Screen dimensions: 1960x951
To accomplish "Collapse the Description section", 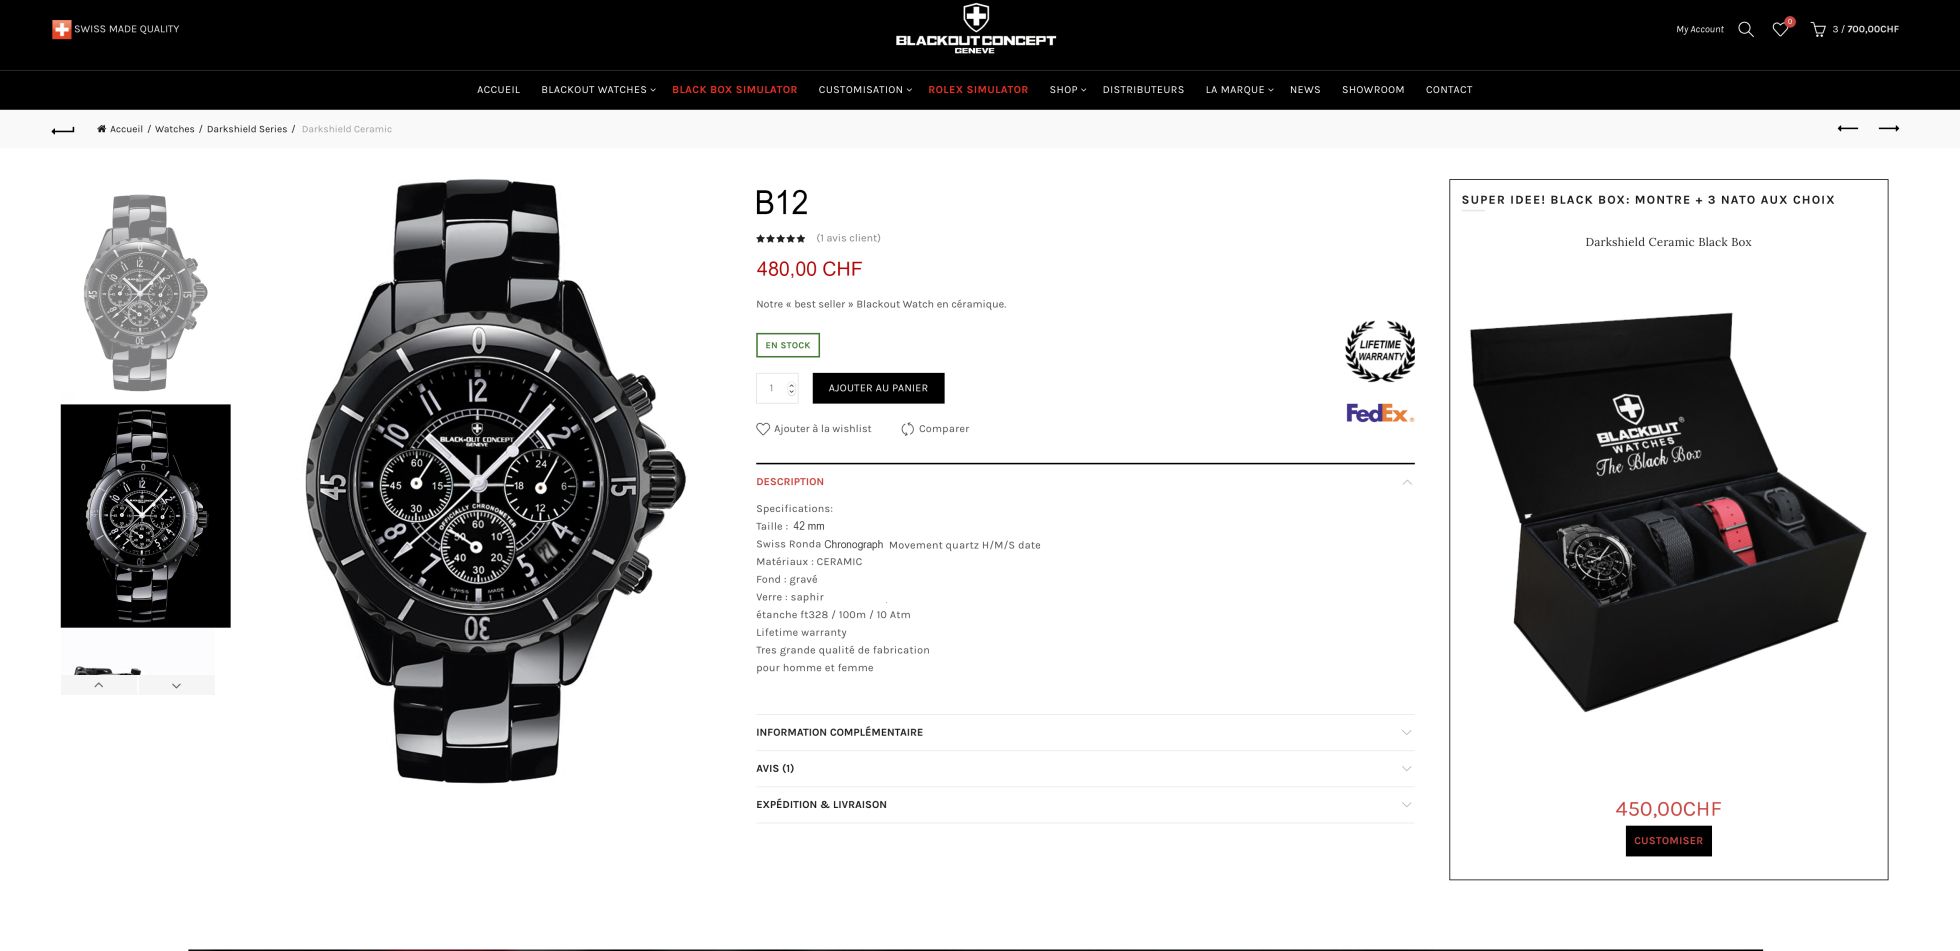I will tap(1085, 482).
